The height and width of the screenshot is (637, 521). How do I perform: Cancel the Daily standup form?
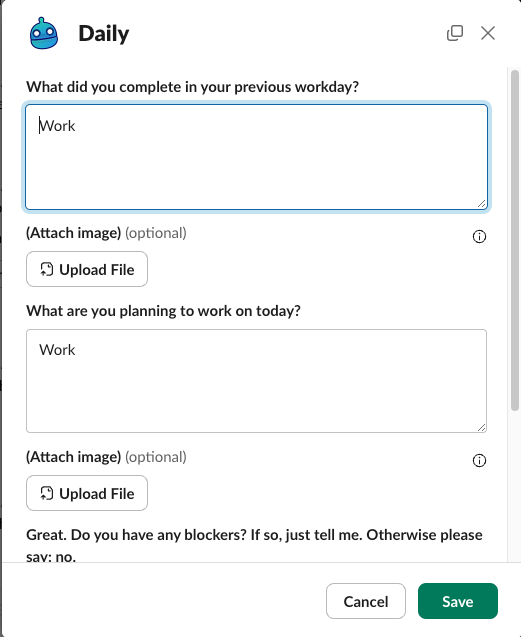pyautogui.click(x=366, y=601)
